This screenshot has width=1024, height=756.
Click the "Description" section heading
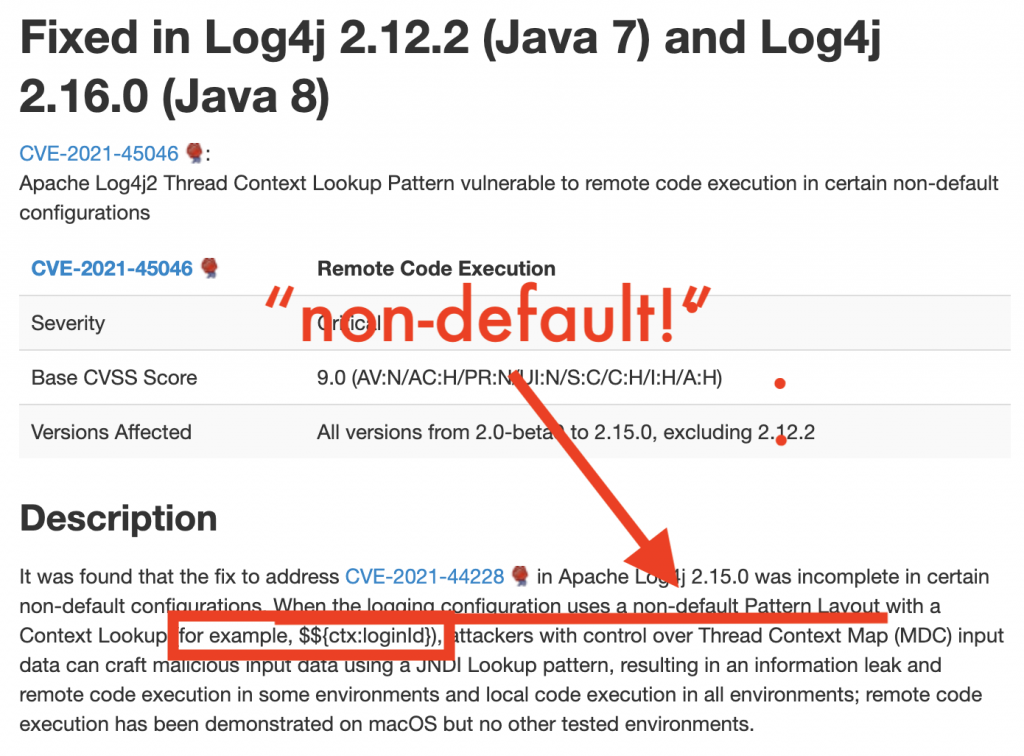[120, 519]
